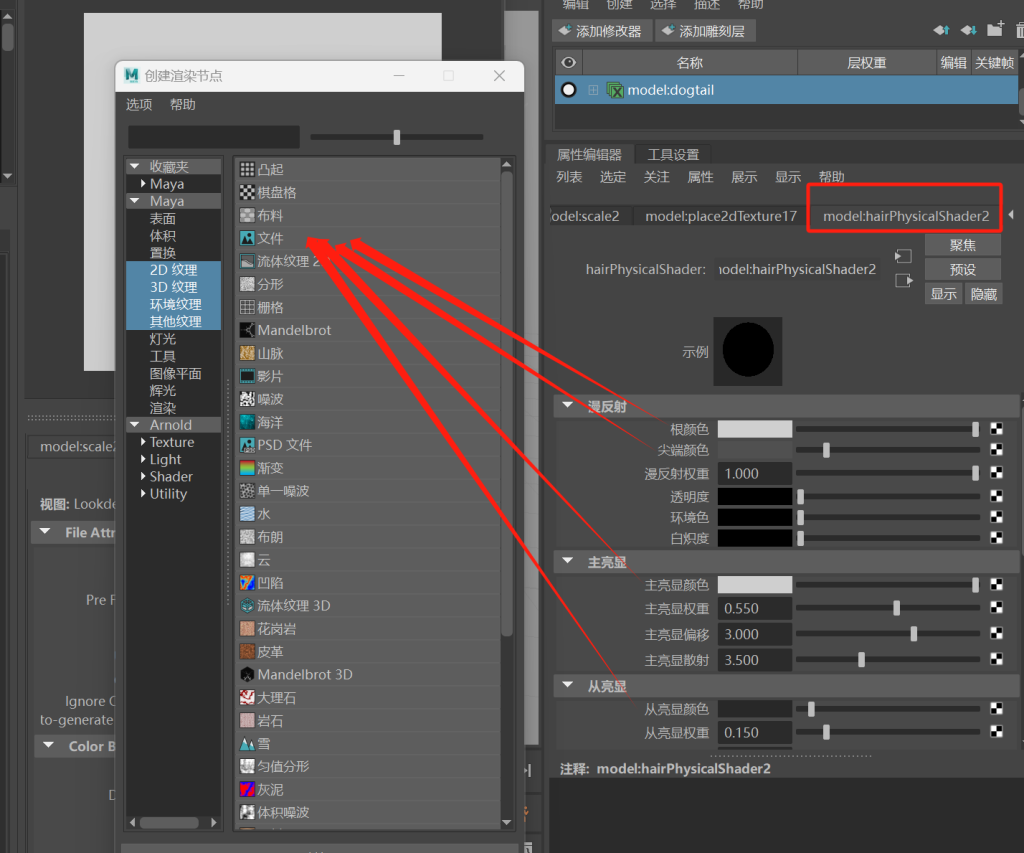Expand the Arnold Utility category
Screen dimensions: 1024x853
143,494
